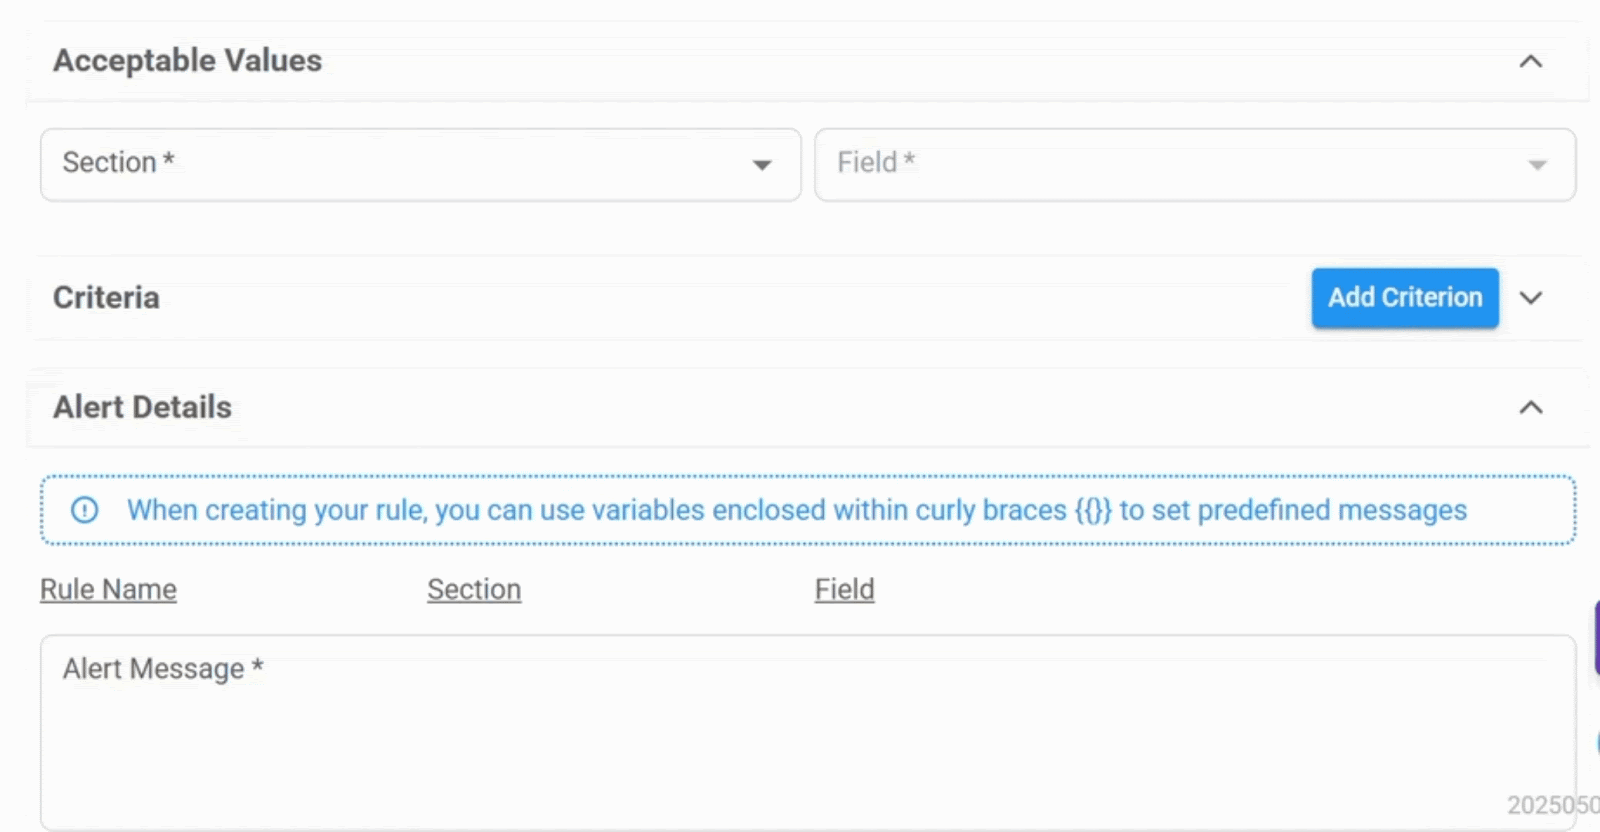Click the Acceptable Values header title
Image resolution: width=1600 pixels, height=832 pixels.
coord(187,60)
